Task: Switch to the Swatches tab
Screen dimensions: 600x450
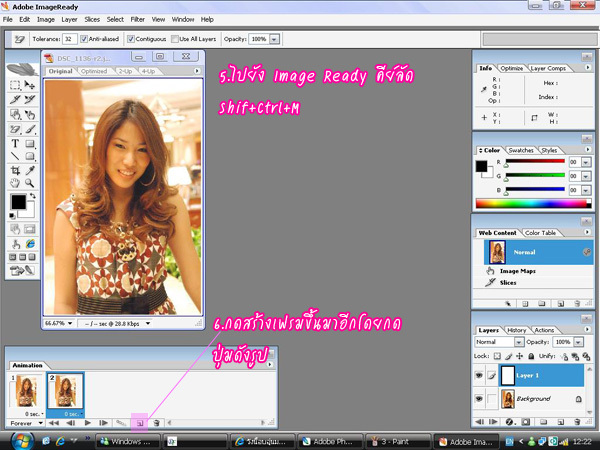Action: 521,150
